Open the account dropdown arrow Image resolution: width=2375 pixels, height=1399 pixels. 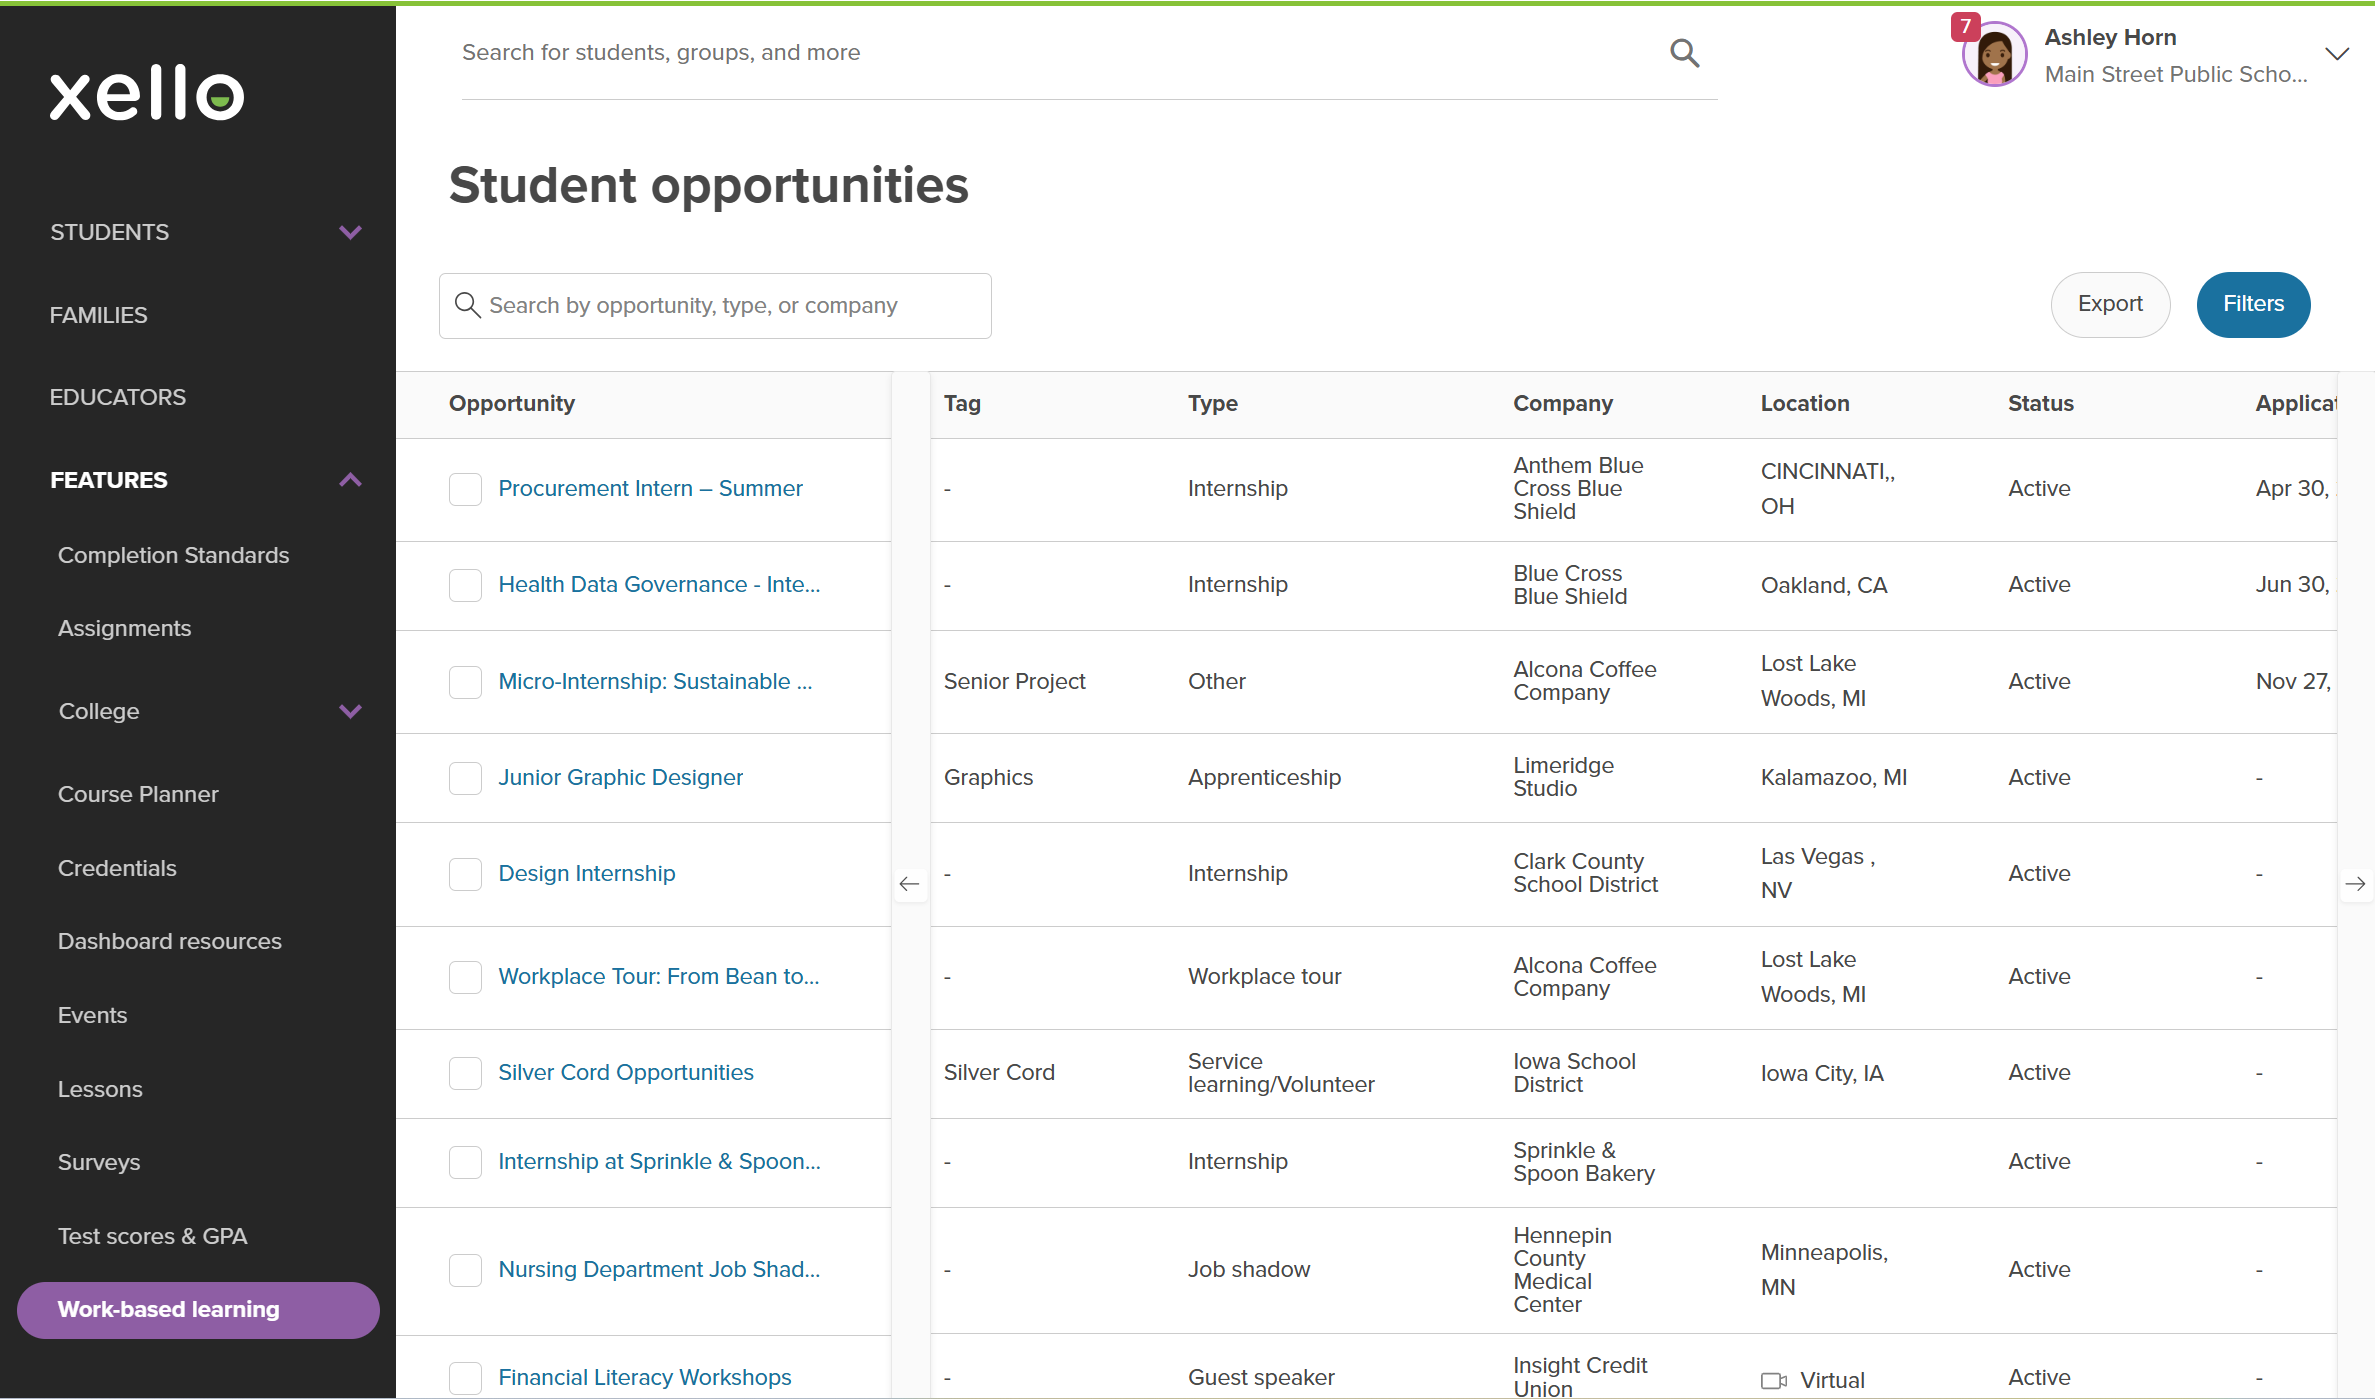coord(2337,54)
